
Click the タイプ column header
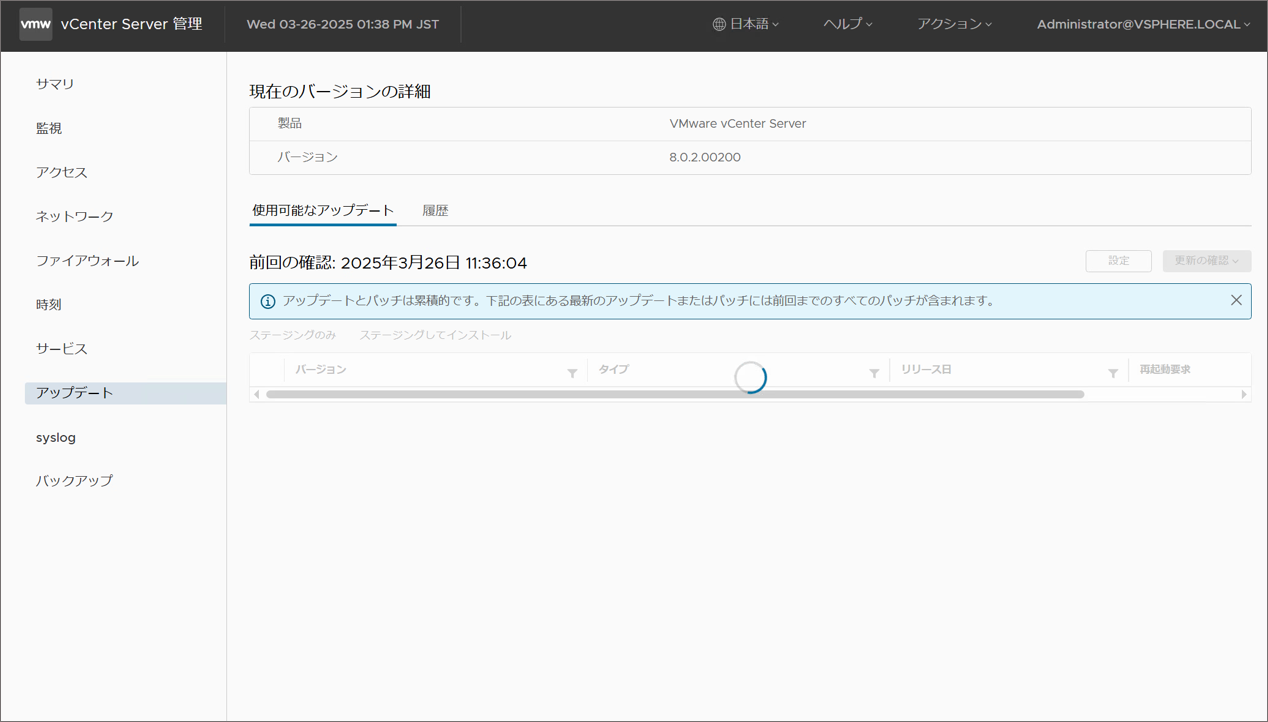point(614,369)
